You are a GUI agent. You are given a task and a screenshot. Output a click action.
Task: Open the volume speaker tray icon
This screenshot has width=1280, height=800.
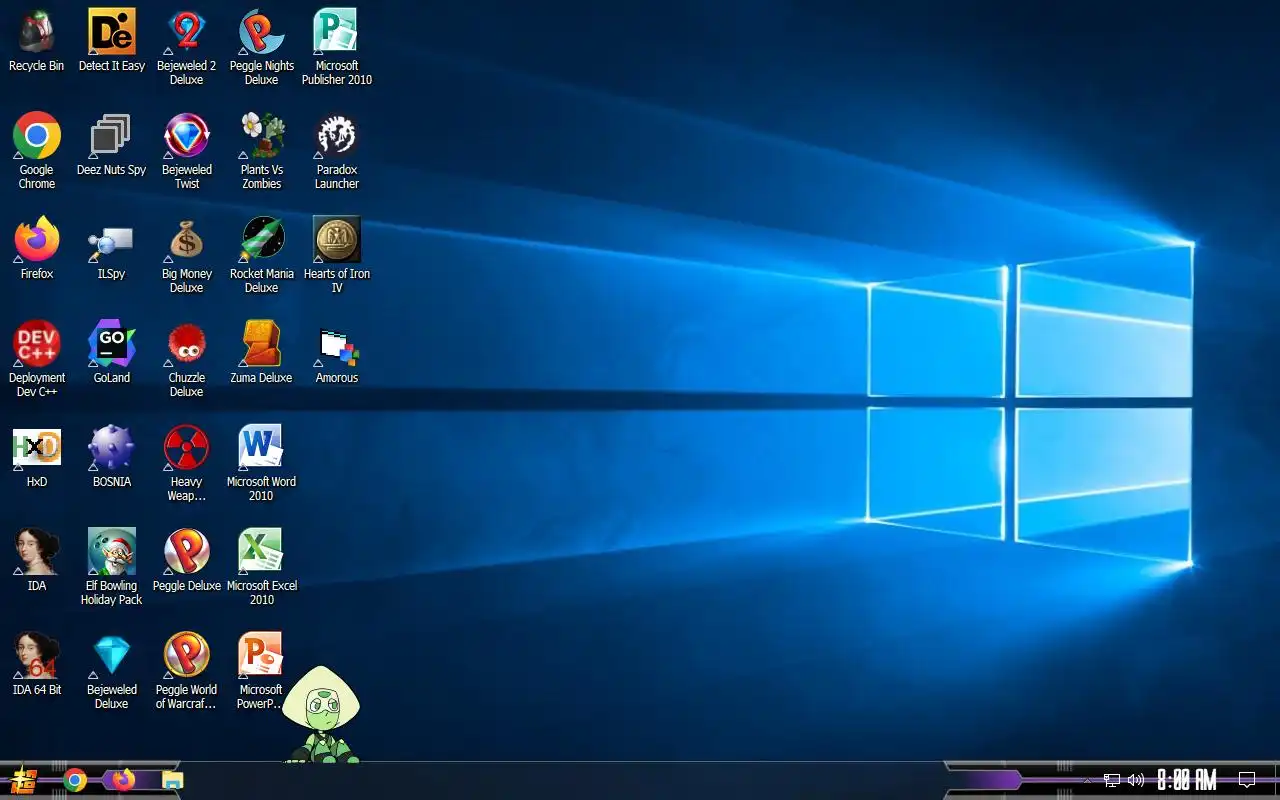point(1136,780)
